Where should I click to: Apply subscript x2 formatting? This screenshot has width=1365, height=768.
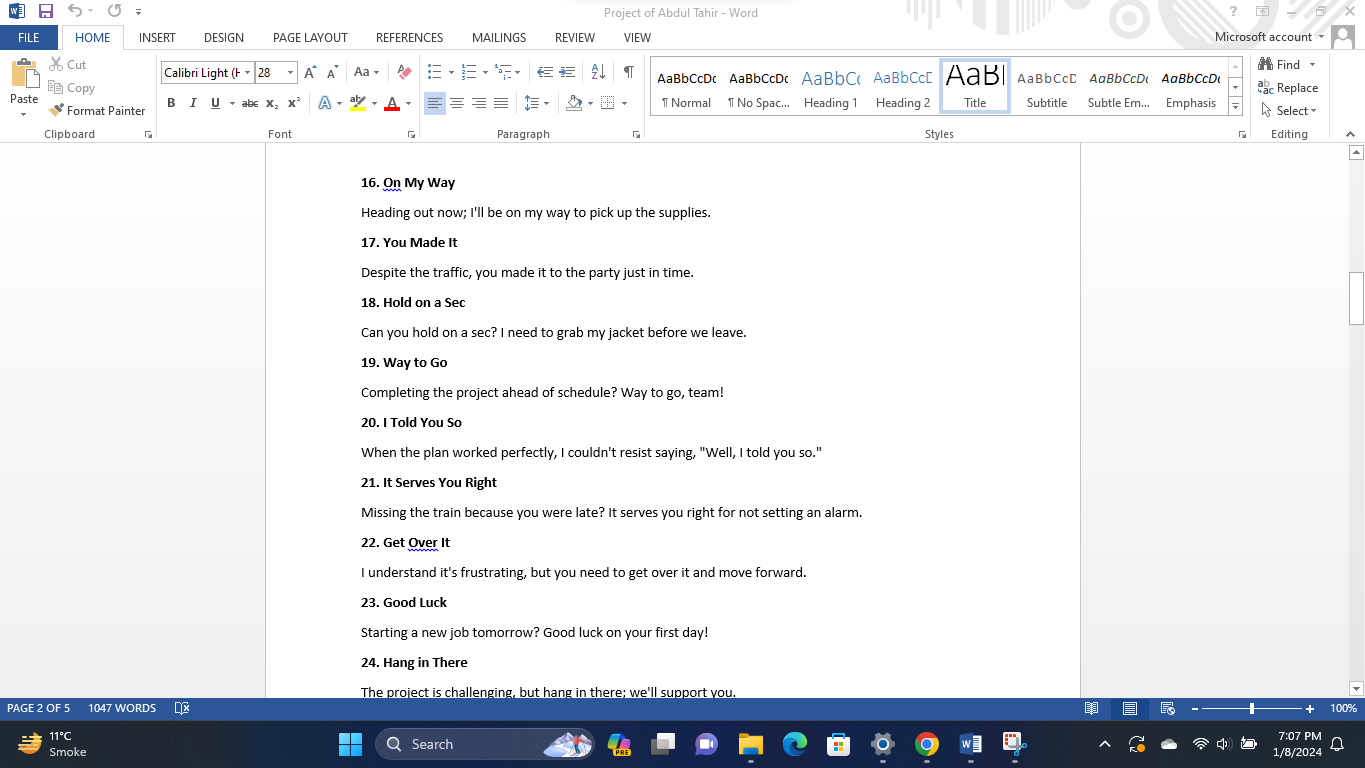272,103
